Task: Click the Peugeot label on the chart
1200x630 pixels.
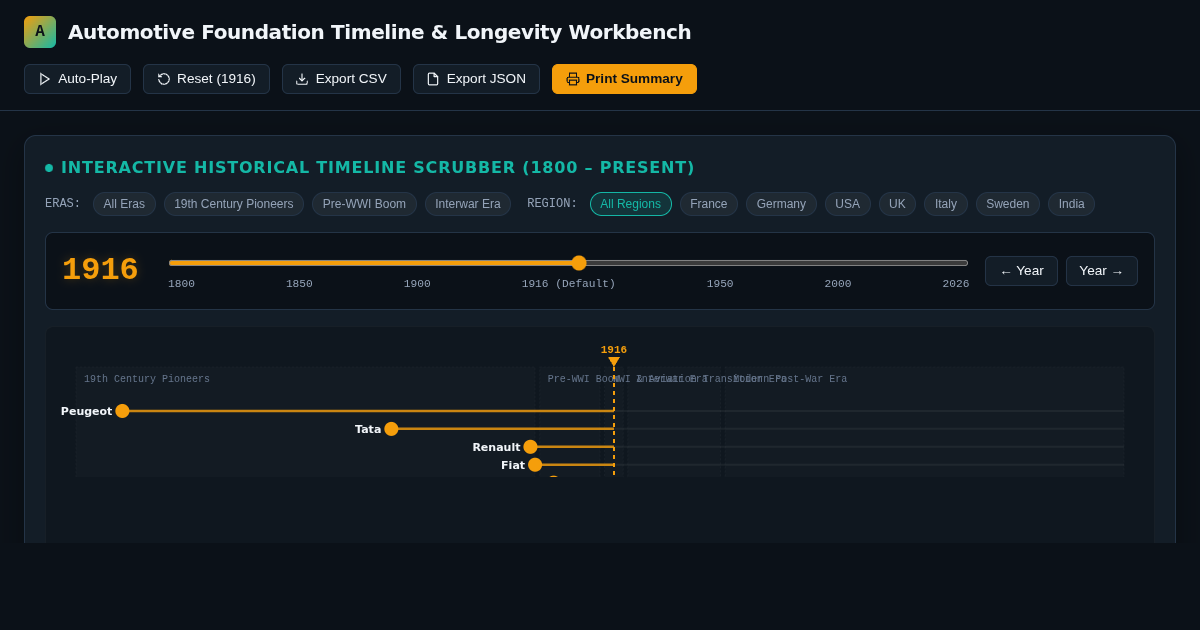Action: tap(86, 411)
